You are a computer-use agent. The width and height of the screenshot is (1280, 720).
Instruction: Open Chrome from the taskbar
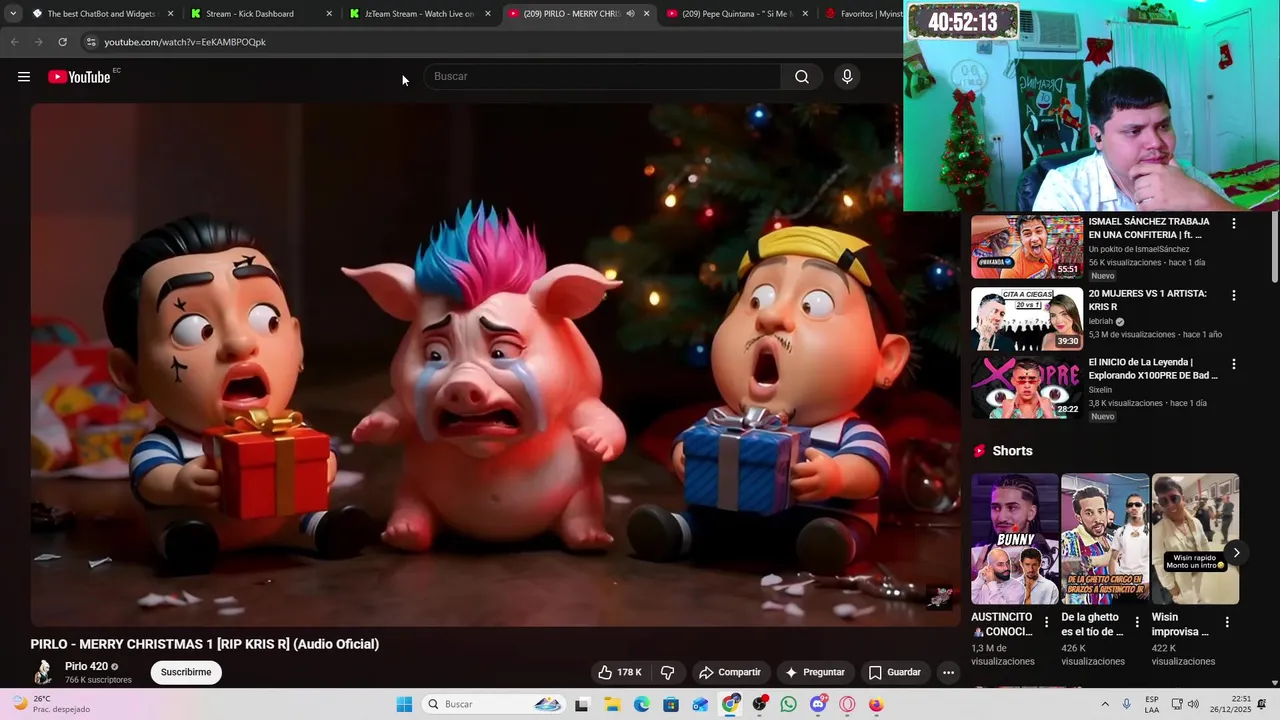coord(731,704)
